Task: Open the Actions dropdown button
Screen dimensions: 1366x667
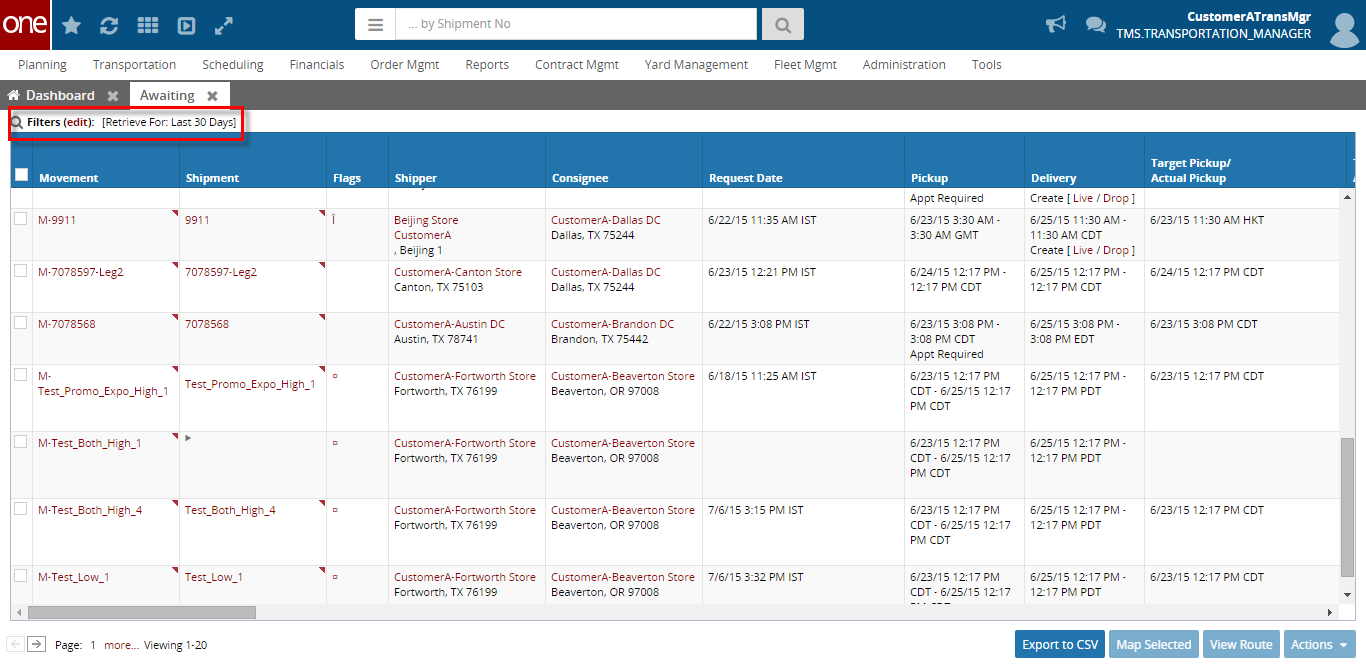Action: pos(1318,645)
